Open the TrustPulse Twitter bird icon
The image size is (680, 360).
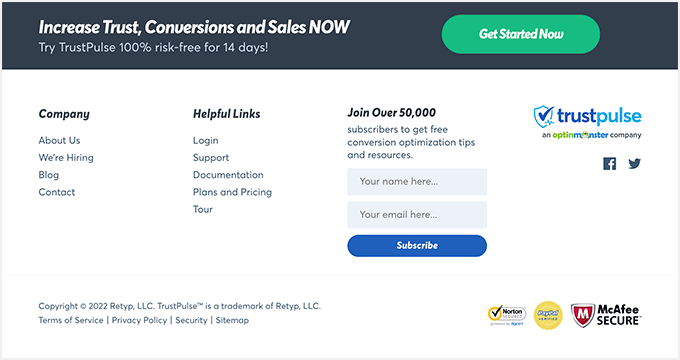tap(634, 164)
